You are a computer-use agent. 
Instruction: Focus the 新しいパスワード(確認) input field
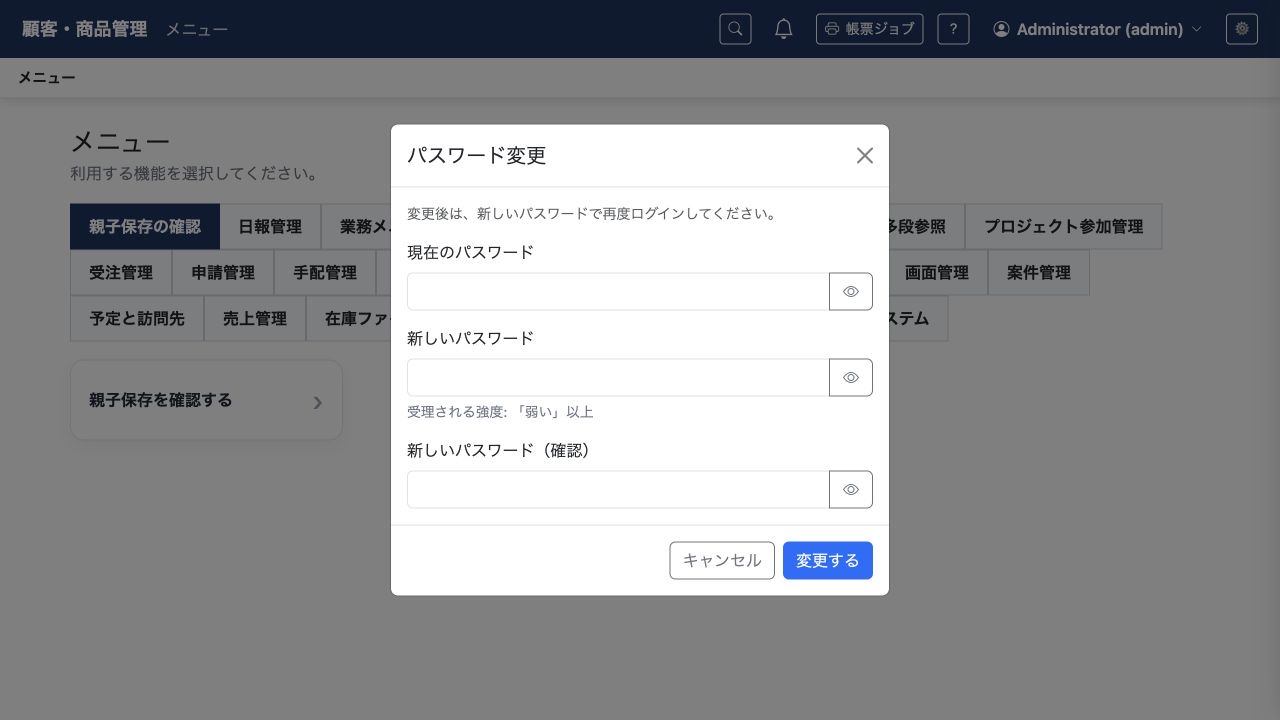click(x=618, y=490)
